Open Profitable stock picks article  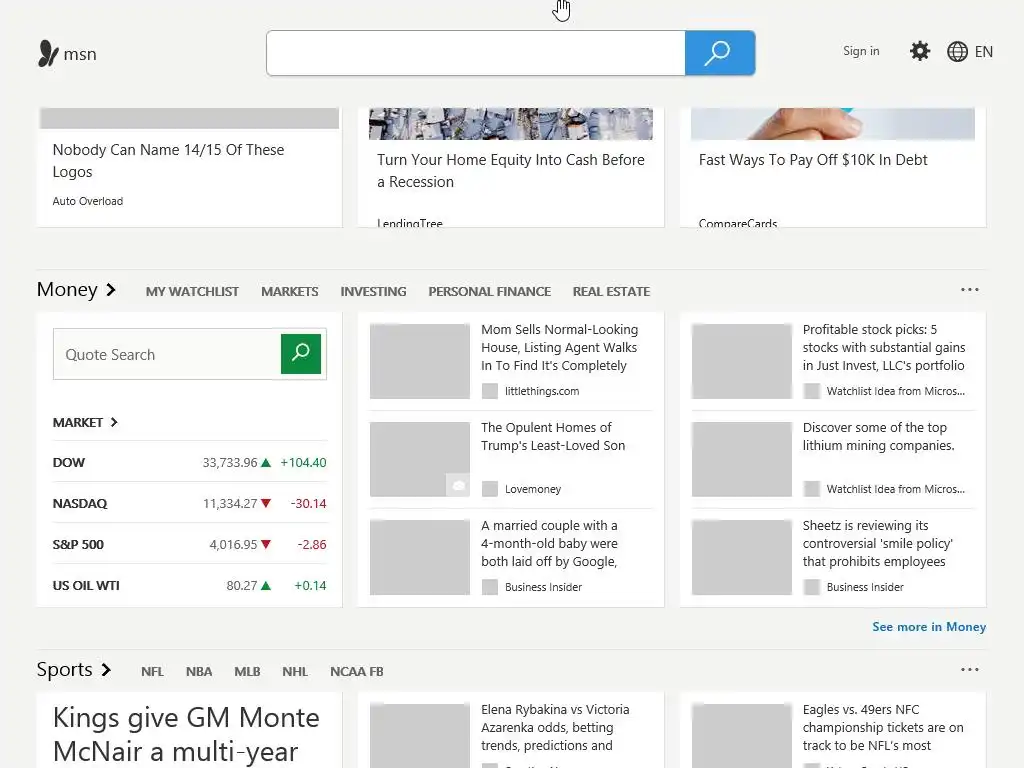point(884,347)
